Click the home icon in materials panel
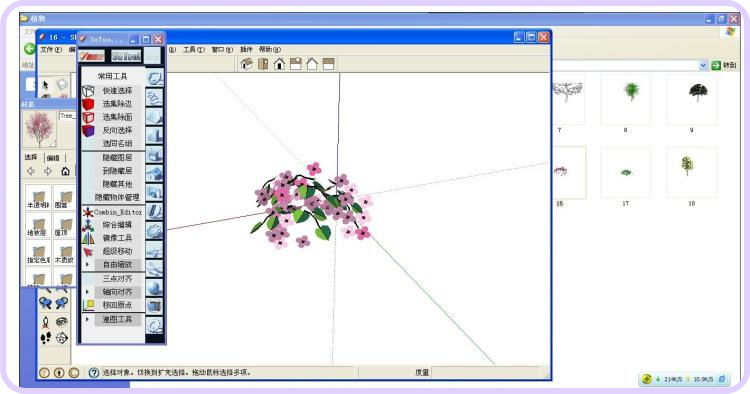The width and height of the screenshot is (750, 394). pyautogui.click(x=65, y=171)
